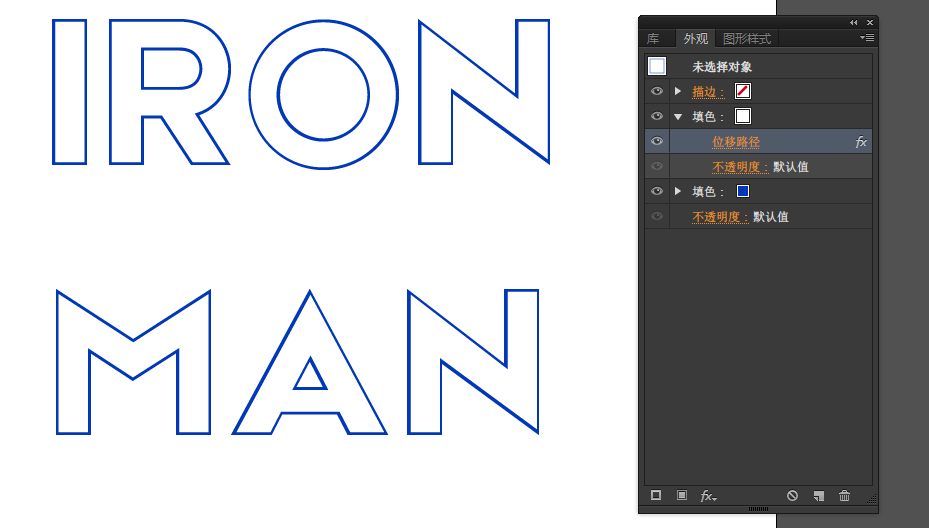Open the add new effect fx menu
Image resolution: width=929 pixels, height=528 pixels.
click(x=708, y=496)
